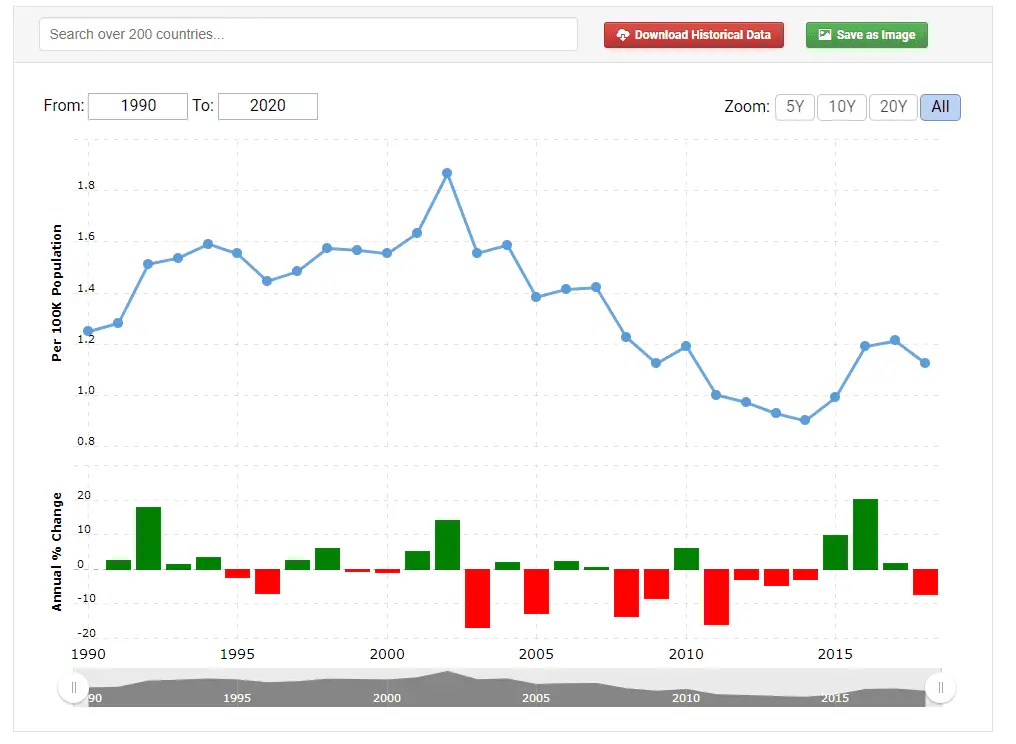
Task: Click the tallest green bar for 2016
Action: click(865, 534)
